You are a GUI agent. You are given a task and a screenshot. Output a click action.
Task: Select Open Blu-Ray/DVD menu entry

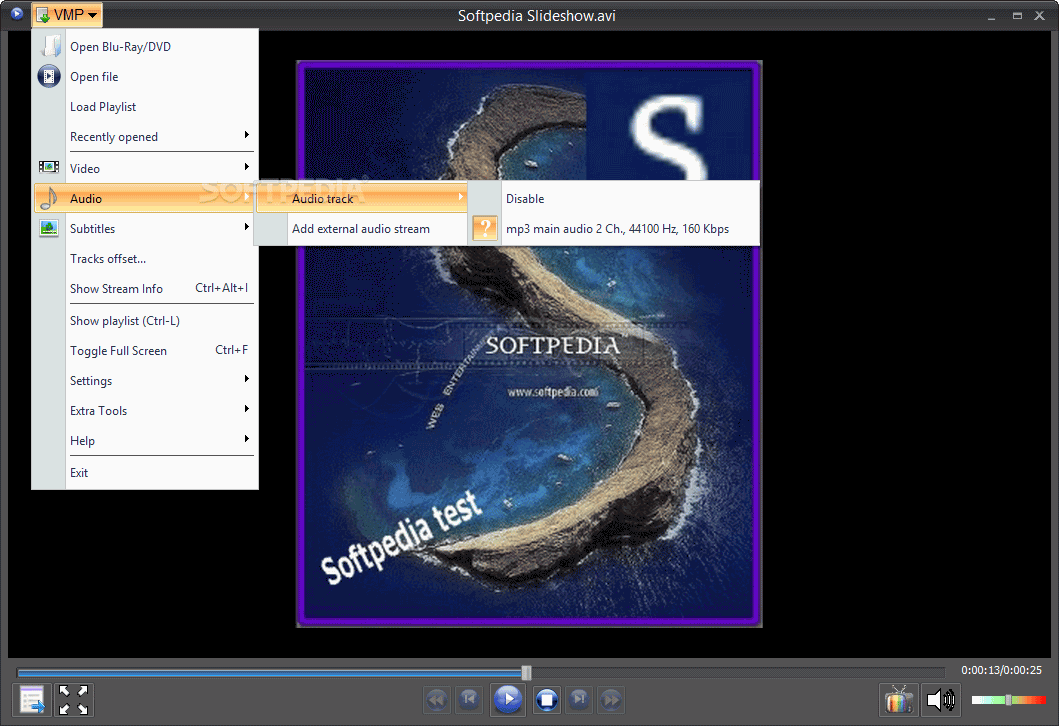coord(145,47)
